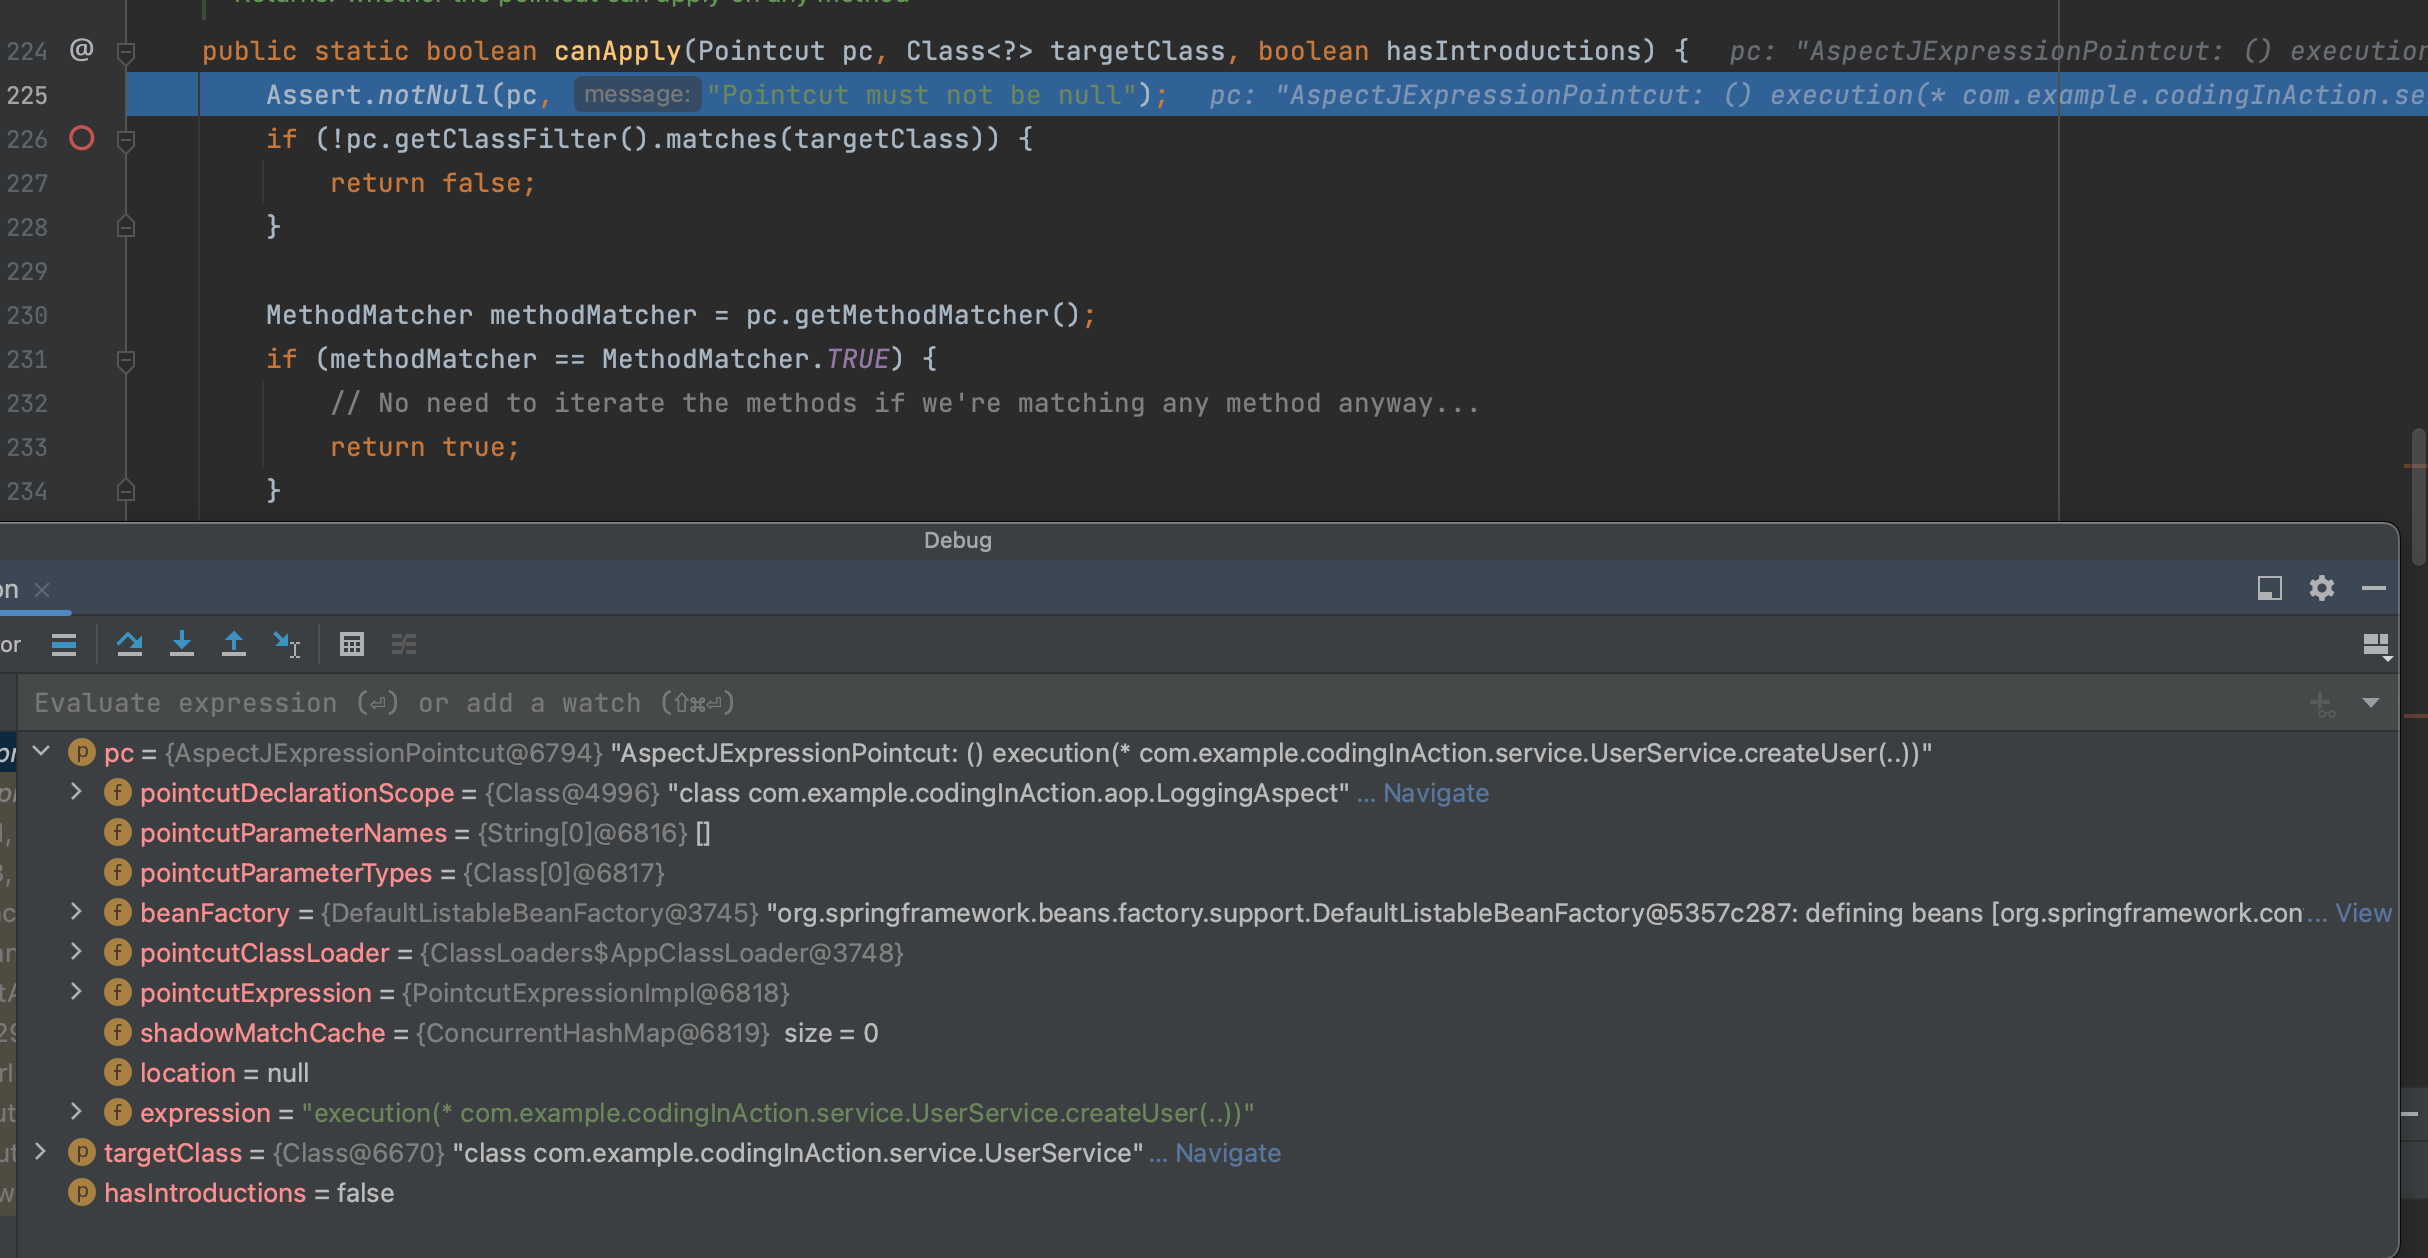
Task: Expand the targetClass variable node
Action: click(42, 1151)
